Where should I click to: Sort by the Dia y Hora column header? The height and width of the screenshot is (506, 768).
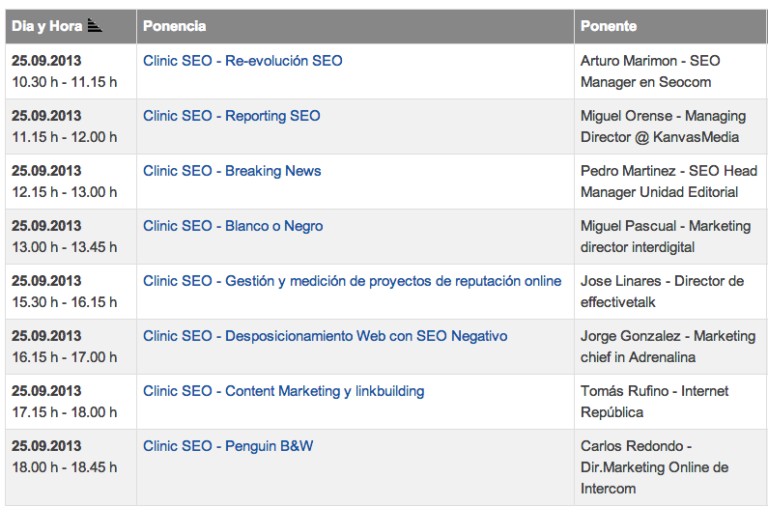71,26
